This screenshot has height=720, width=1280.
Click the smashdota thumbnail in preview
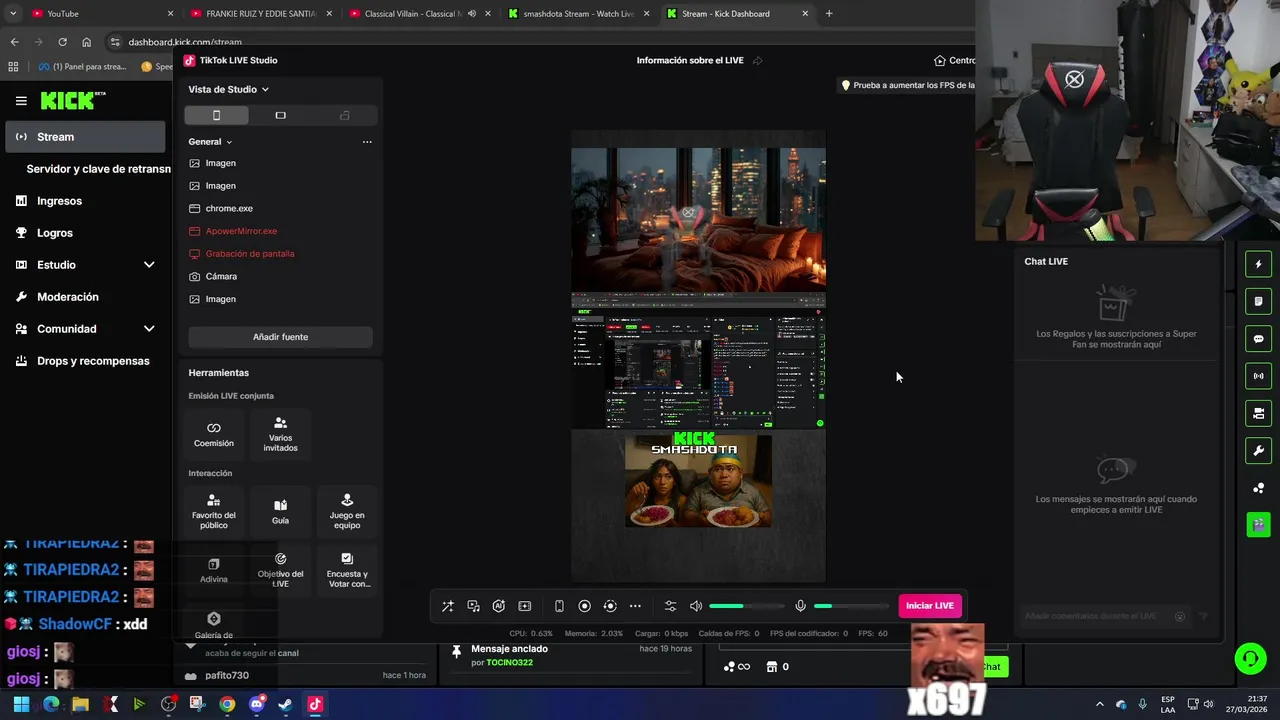point(698,480)
